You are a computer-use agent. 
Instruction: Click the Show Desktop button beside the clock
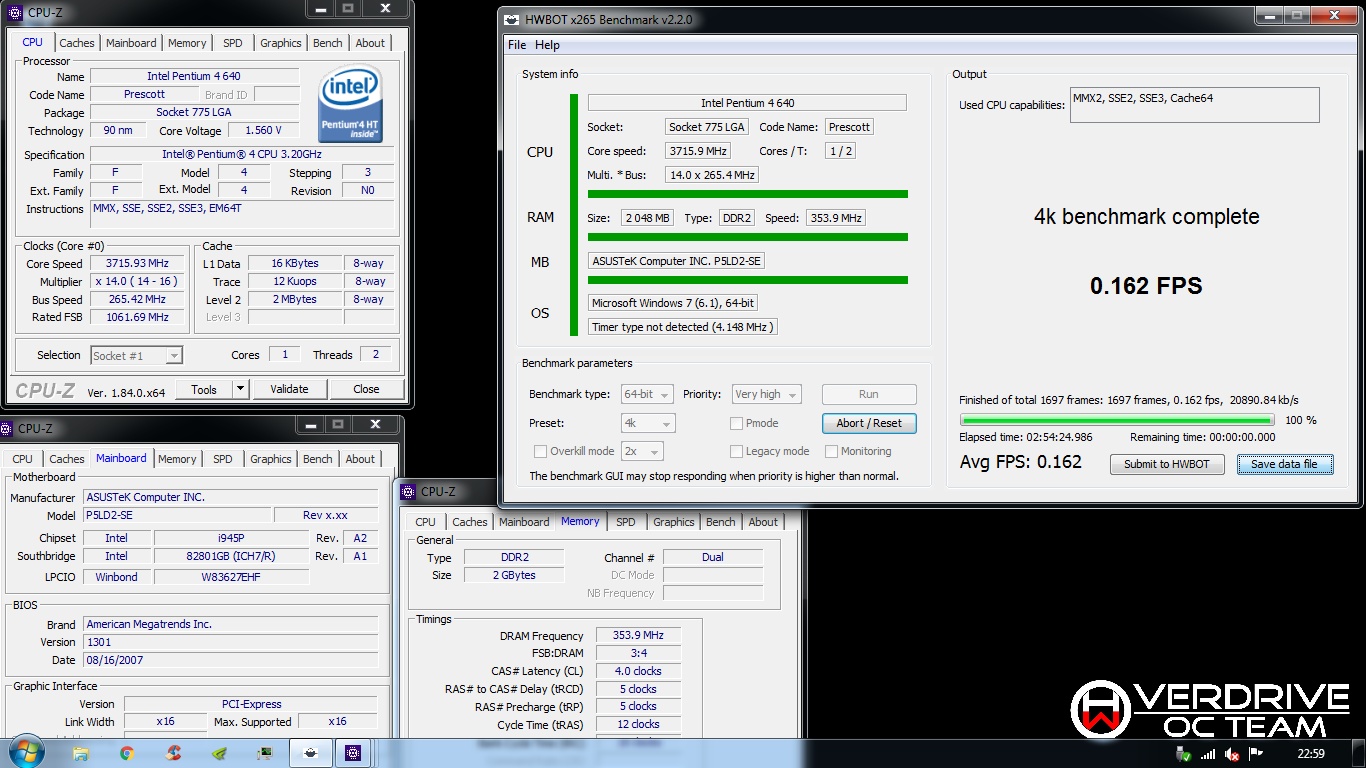1359,753
